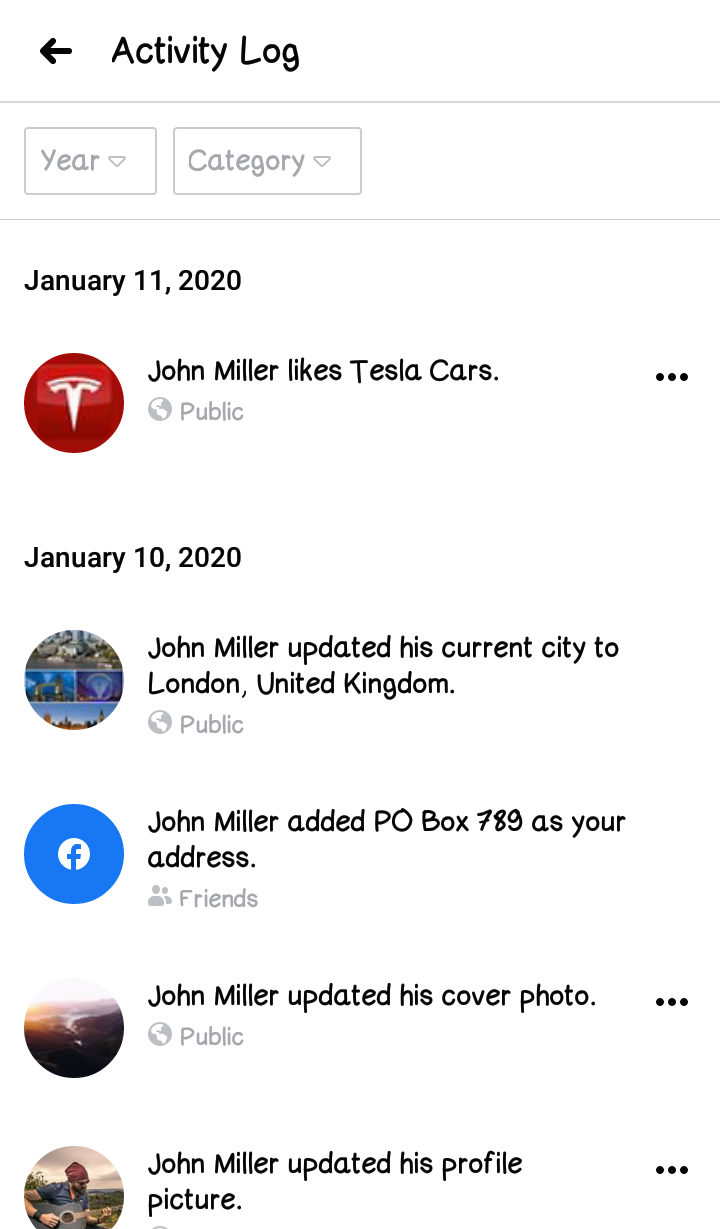The height and width of the screenshot is (1229, 720).
Task: Tap the back arrow icon
Action: pos(56,51)
